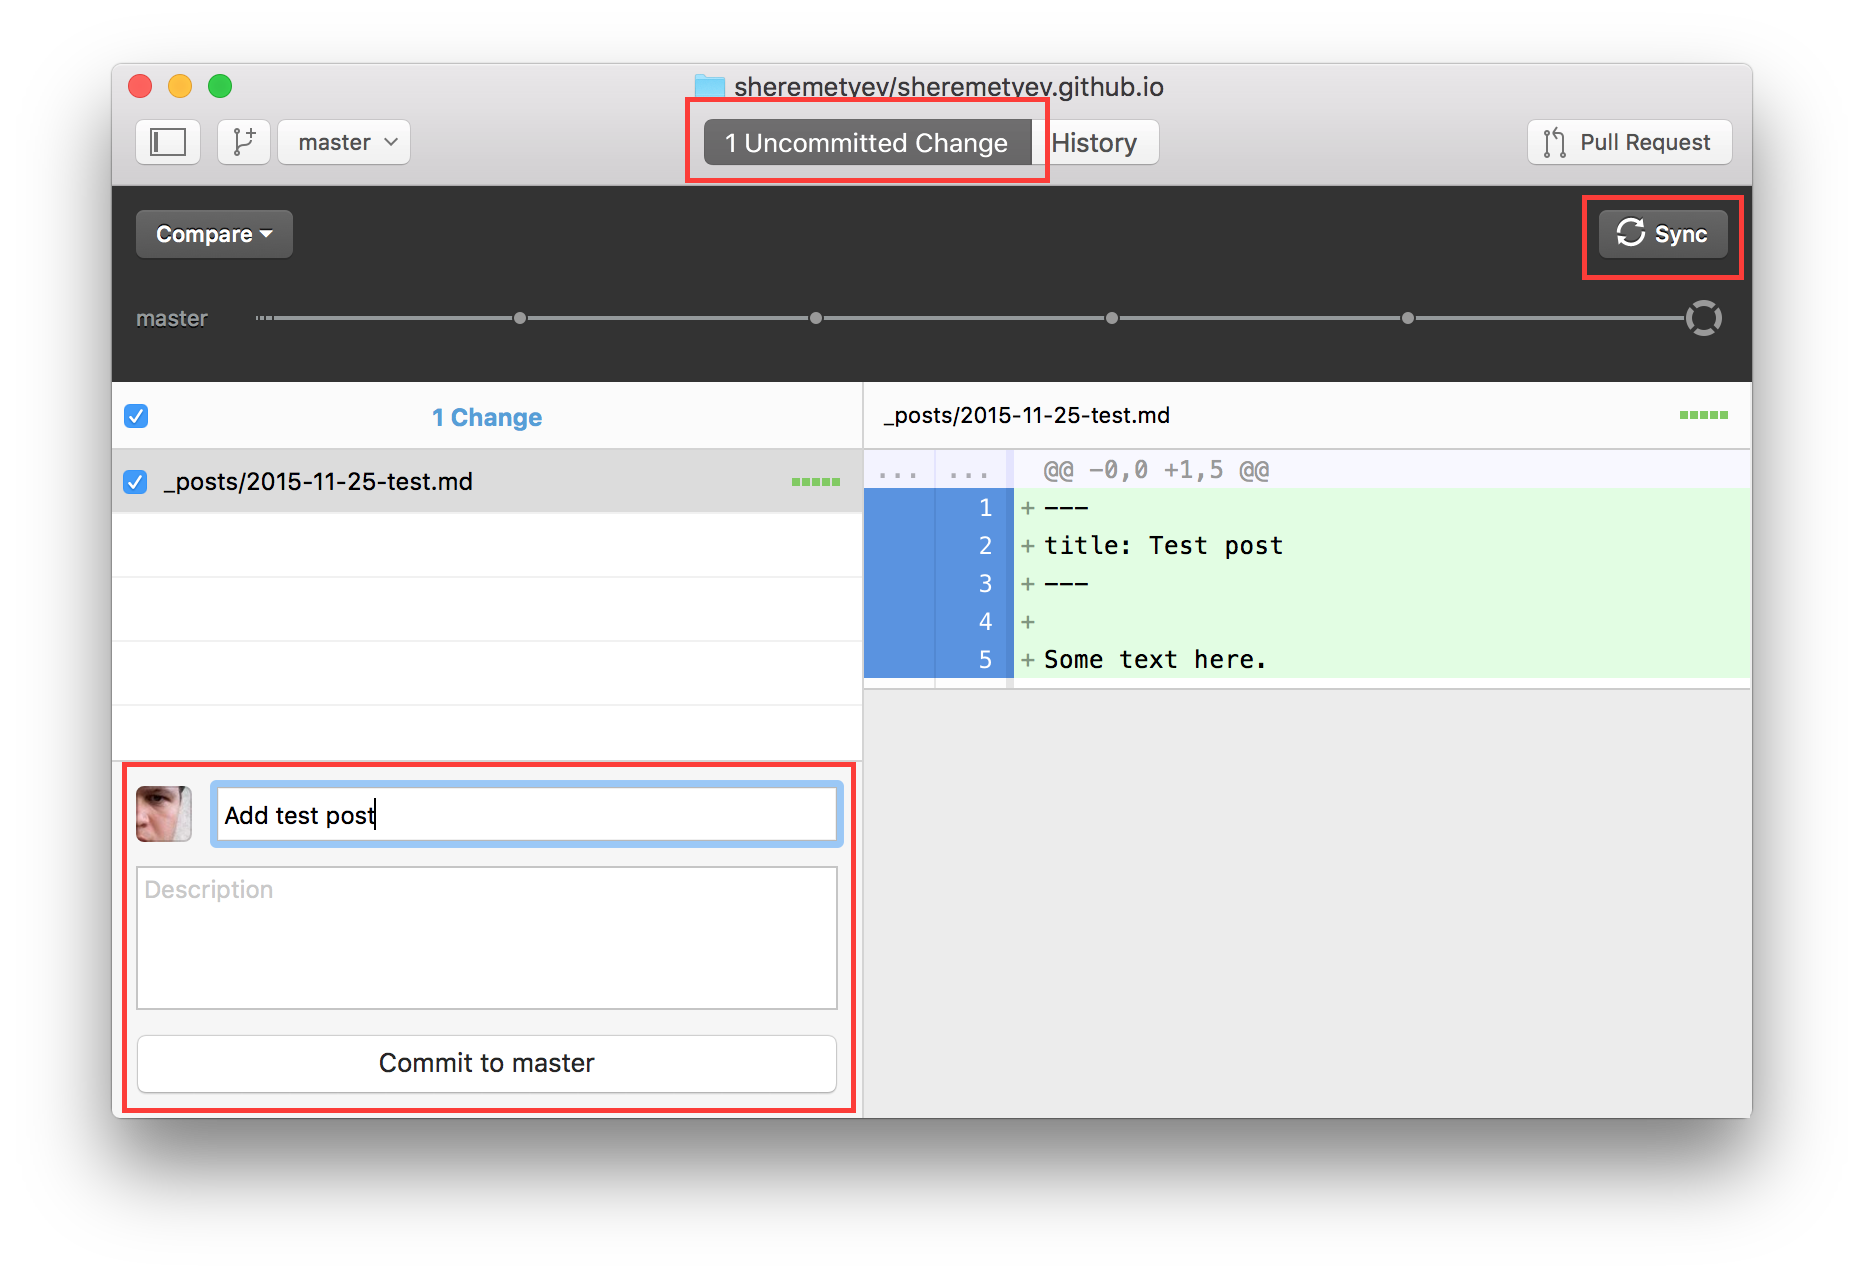
Task: Click the last commit dot before ring
Action: pos(1408,318)
